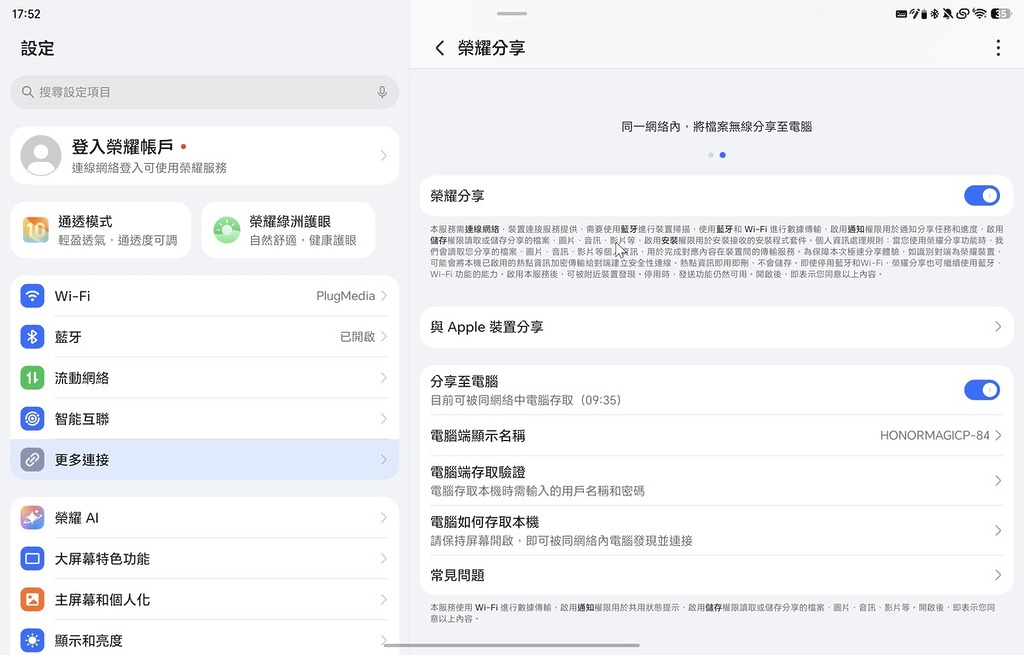This screenshot has height=655, width=1024.
Task: Tap the 智能互聯 icon
Action: tap(32, 419)
